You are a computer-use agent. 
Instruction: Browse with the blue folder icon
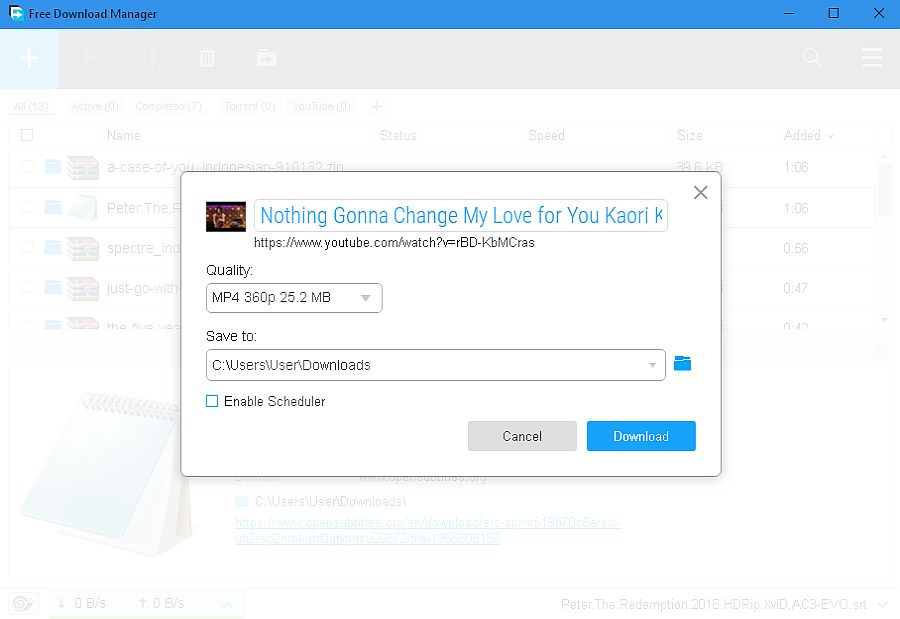682,364
